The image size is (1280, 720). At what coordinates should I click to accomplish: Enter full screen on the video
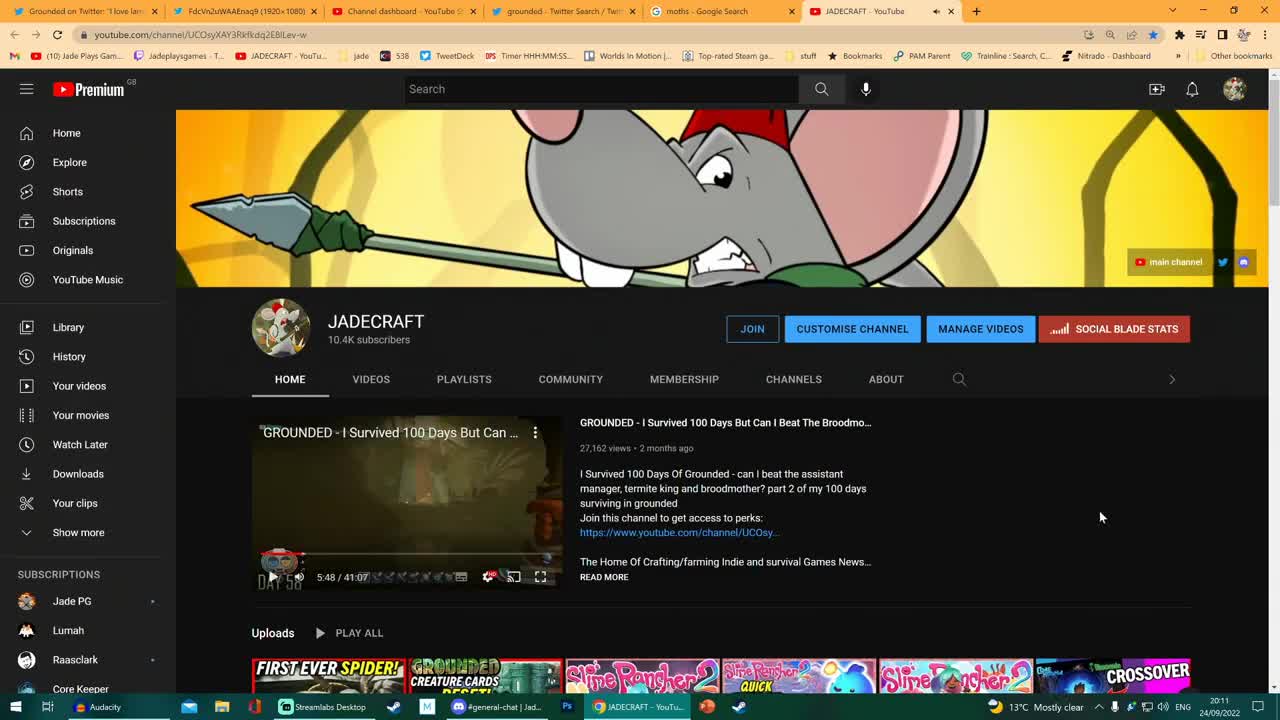coord(540,577)
